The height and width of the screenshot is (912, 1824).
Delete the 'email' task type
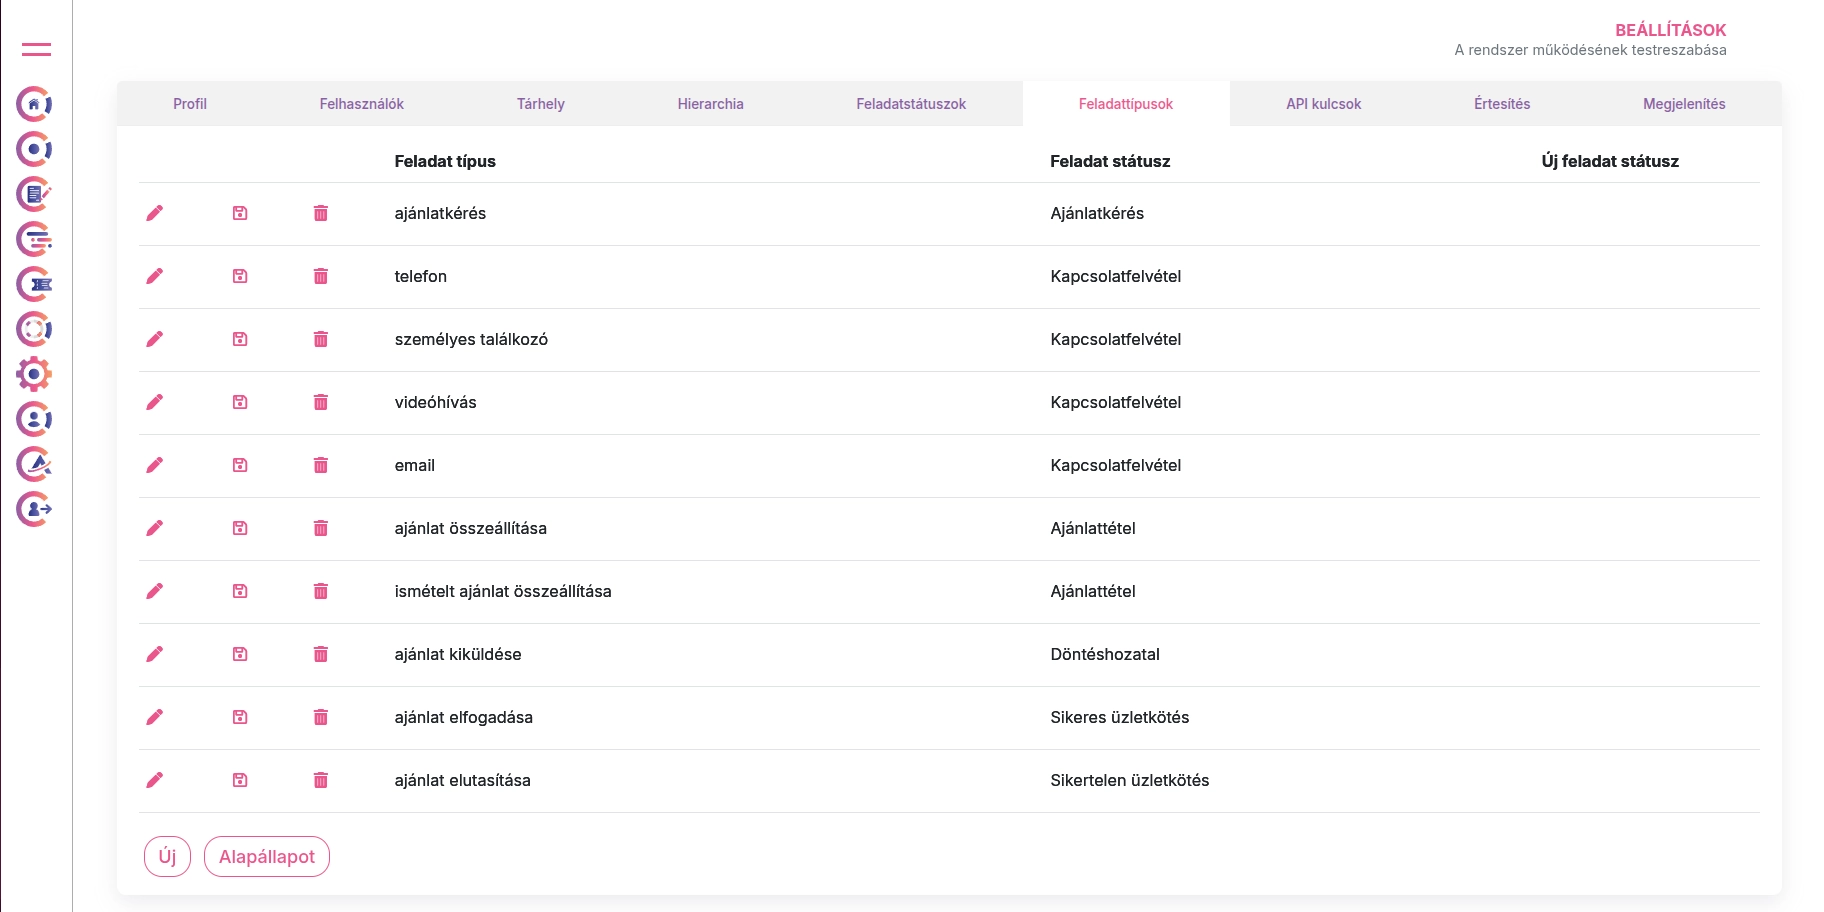click(x=320, y=465)
